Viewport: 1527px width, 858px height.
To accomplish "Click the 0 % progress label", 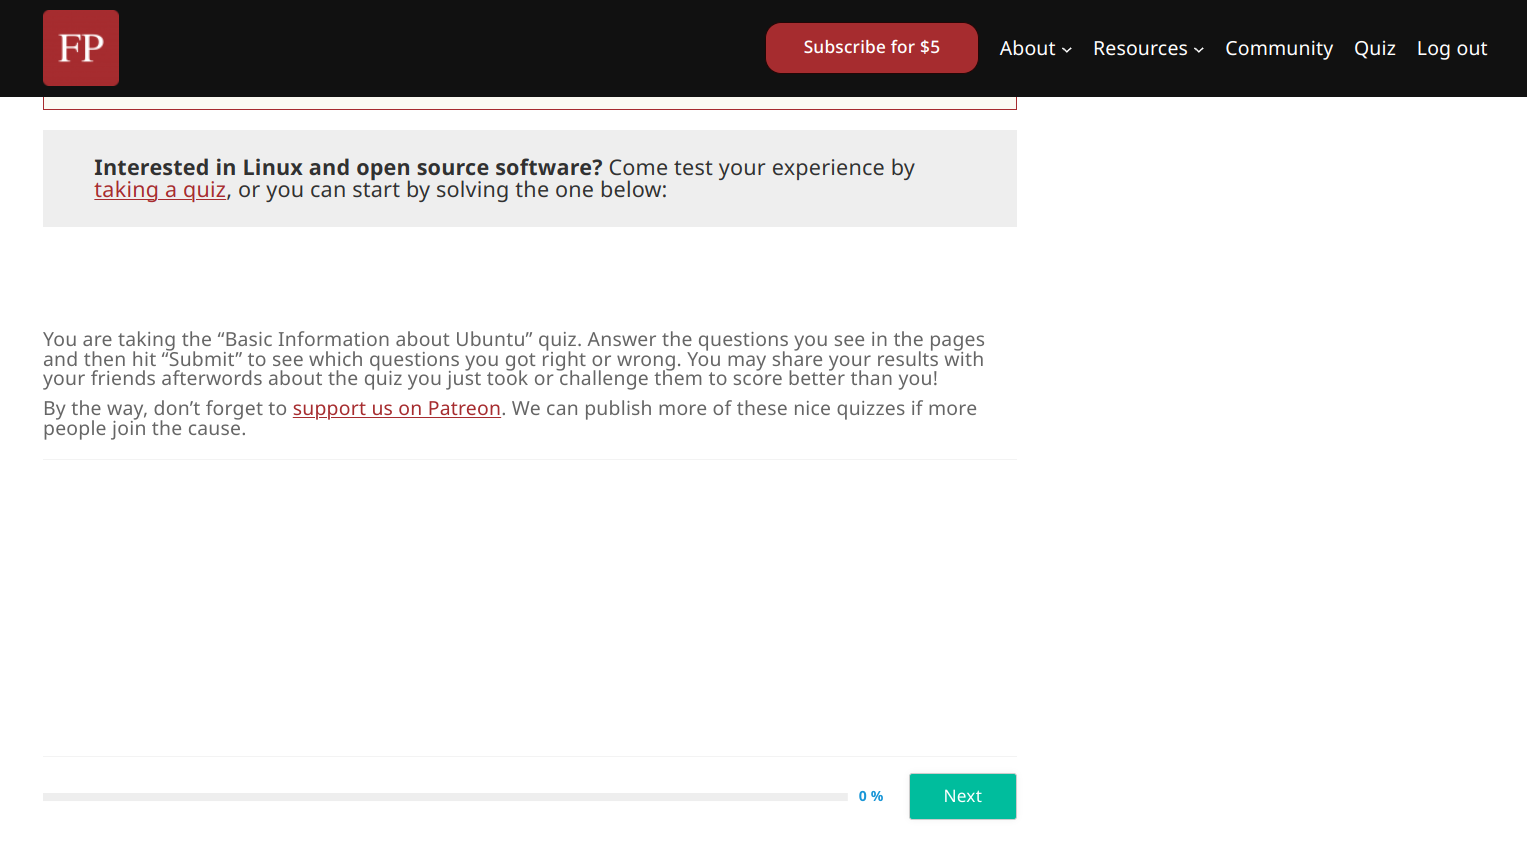I will 870,796.
